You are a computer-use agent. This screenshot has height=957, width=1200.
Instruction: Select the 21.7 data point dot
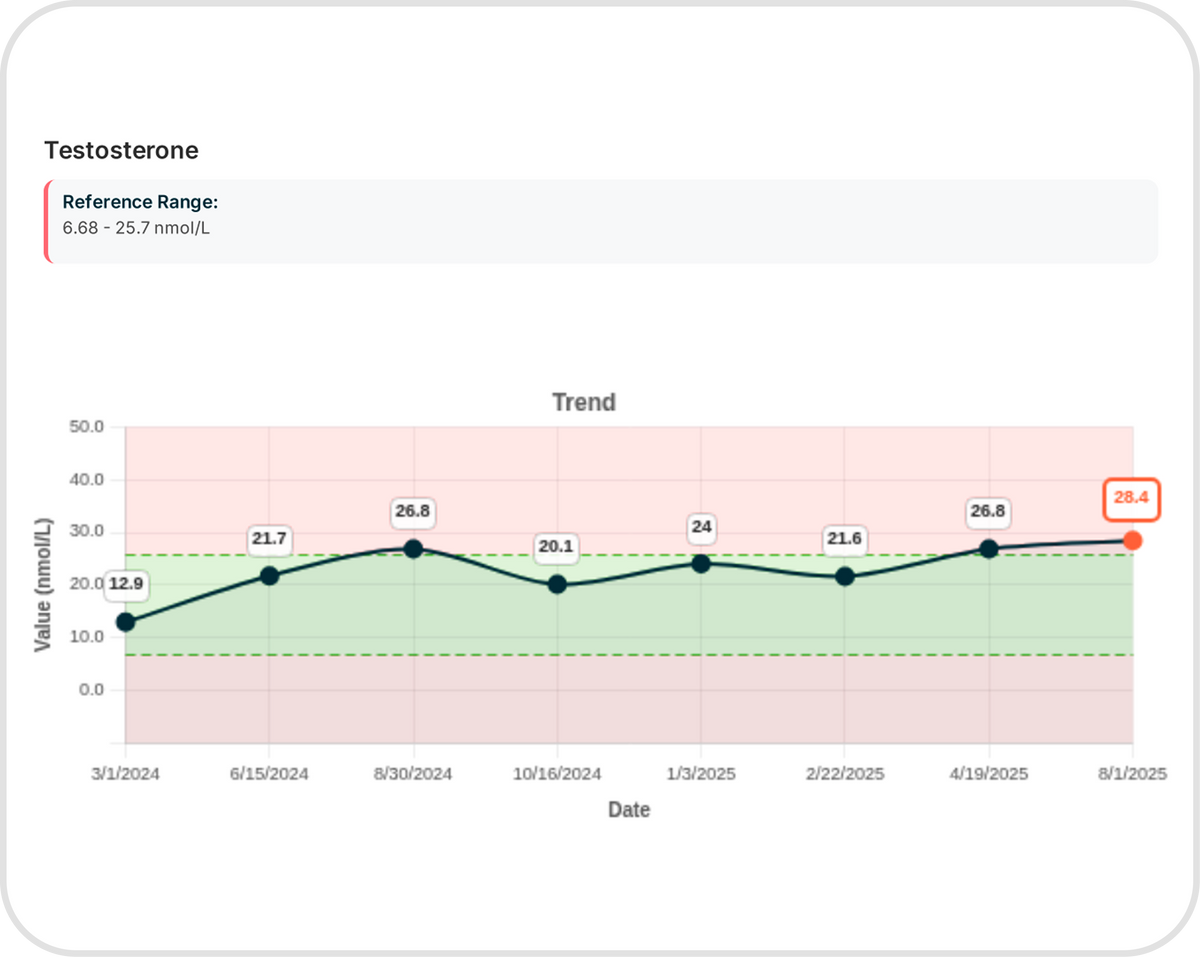[x=269, y=576]
